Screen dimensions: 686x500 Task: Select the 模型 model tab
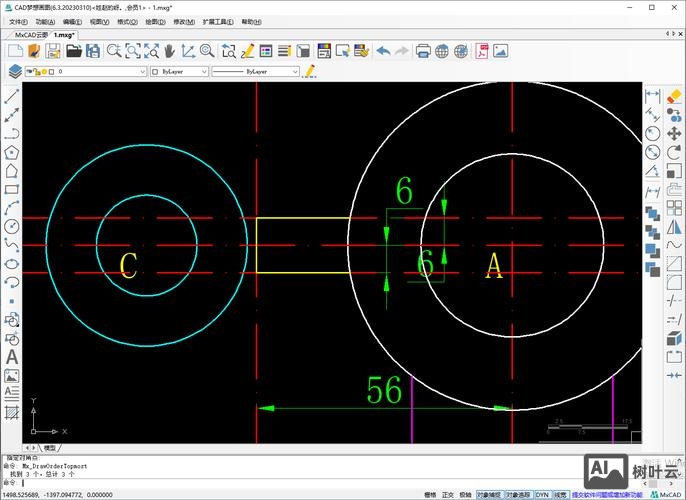click(50, 448)
